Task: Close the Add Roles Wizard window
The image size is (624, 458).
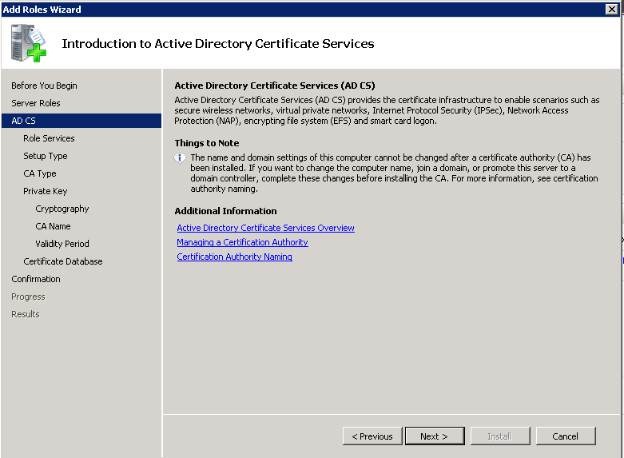Action: click(611, 9)
